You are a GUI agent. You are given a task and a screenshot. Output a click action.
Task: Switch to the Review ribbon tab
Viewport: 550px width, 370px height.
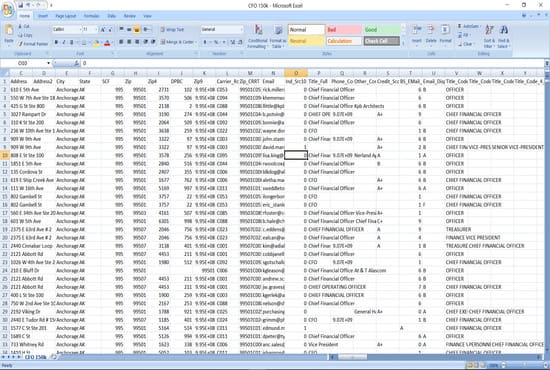129,16
